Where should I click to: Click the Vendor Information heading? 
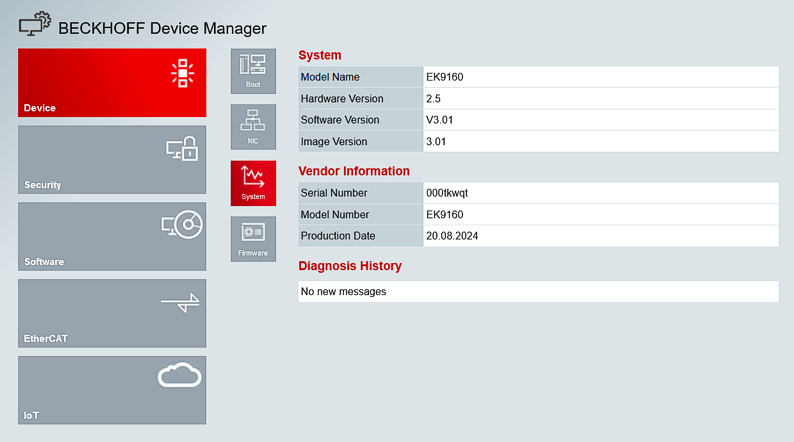tap(354, 171)
